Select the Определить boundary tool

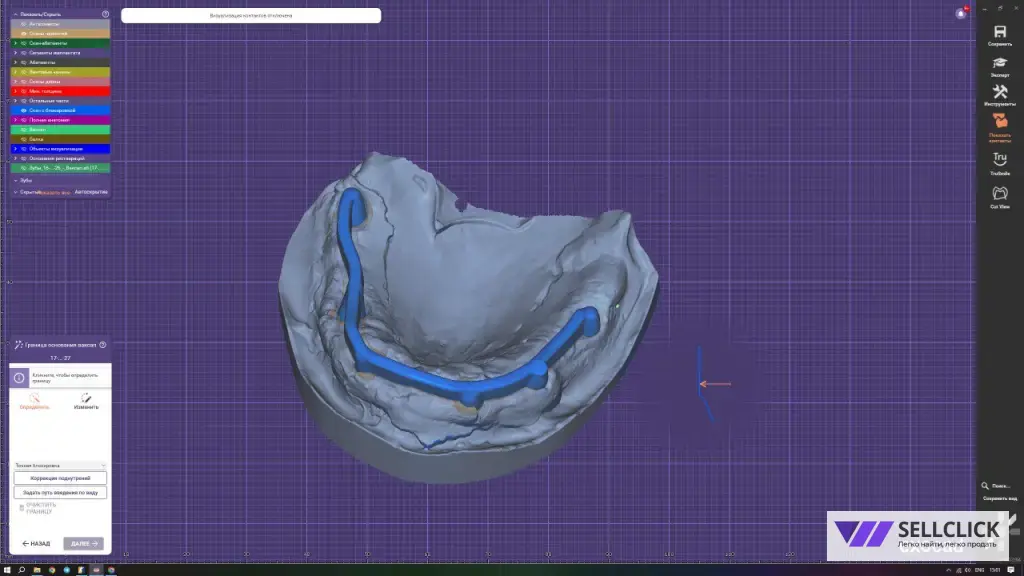pyautogui.click(x=34, y=398)
